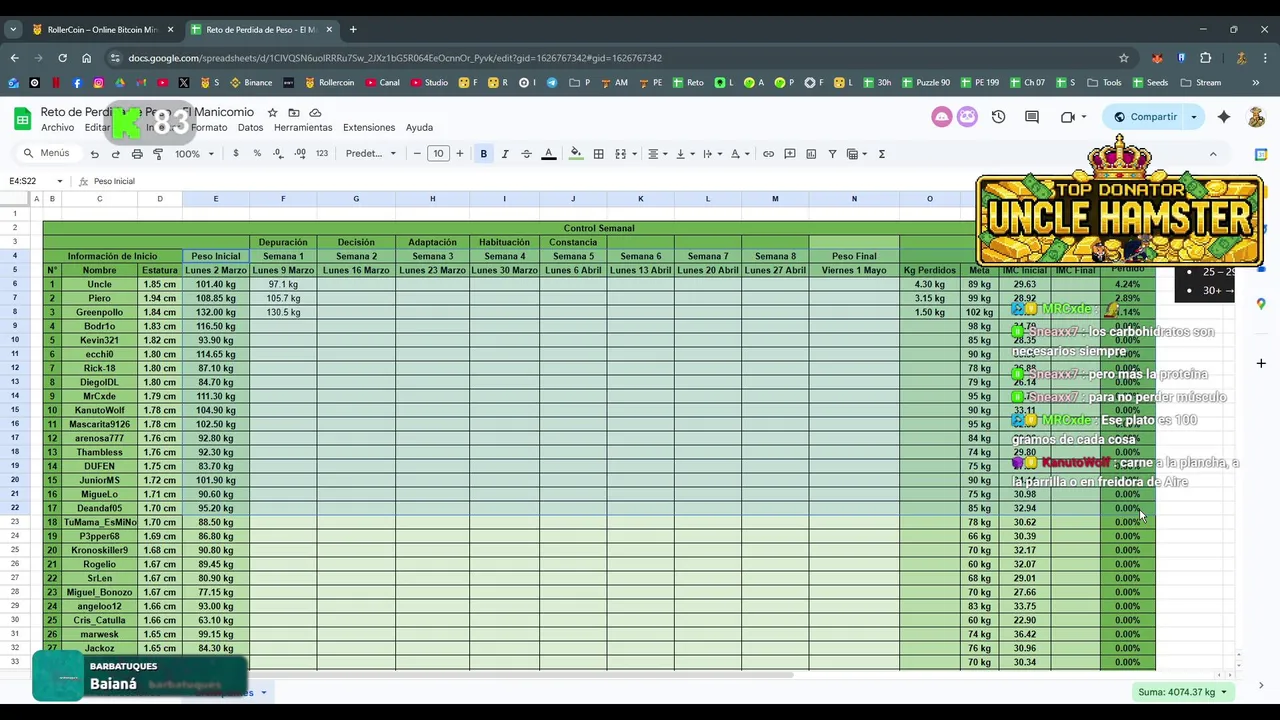Open text rotation dropdown
Viewport: 1280px width, 720px height.
coord(739,154)
